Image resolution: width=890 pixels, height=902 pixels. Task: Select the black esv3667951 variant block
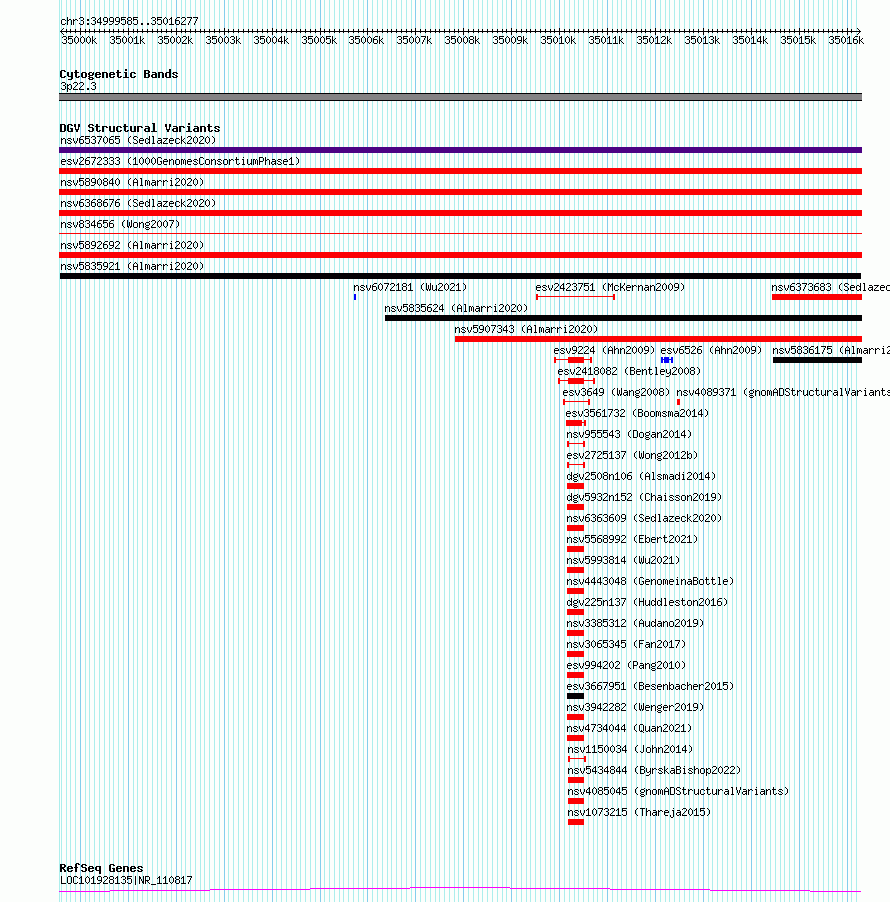pyautogui.click(x=575, y=696)
